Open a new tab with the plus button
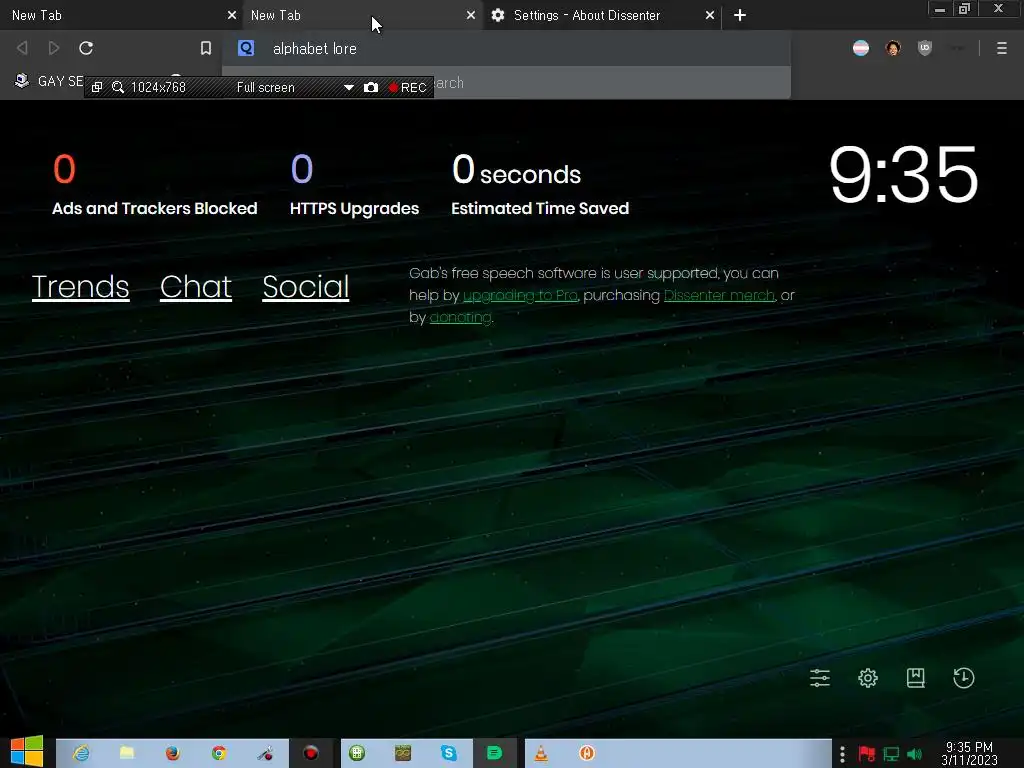This screenshot has height=768, width=1024. [x=740, y=15]
